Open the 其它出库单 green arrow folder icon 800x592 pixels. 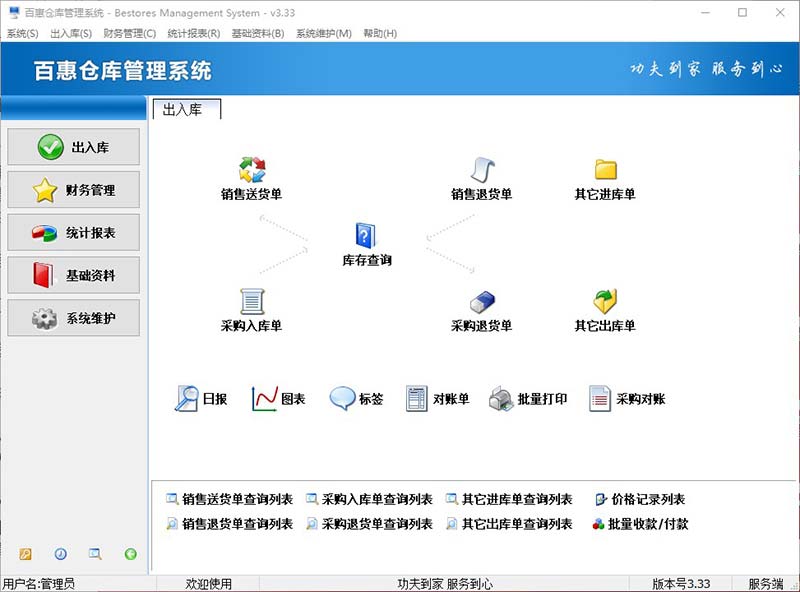click(605, 301)
